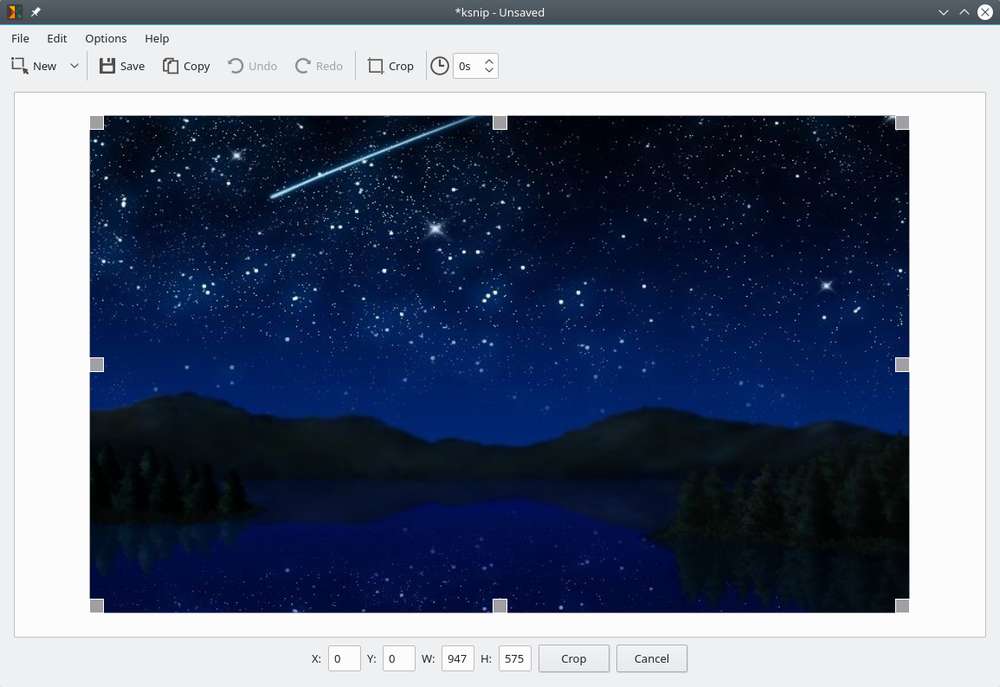
Task: Save the screenshot using Save button
Action: 122,66
